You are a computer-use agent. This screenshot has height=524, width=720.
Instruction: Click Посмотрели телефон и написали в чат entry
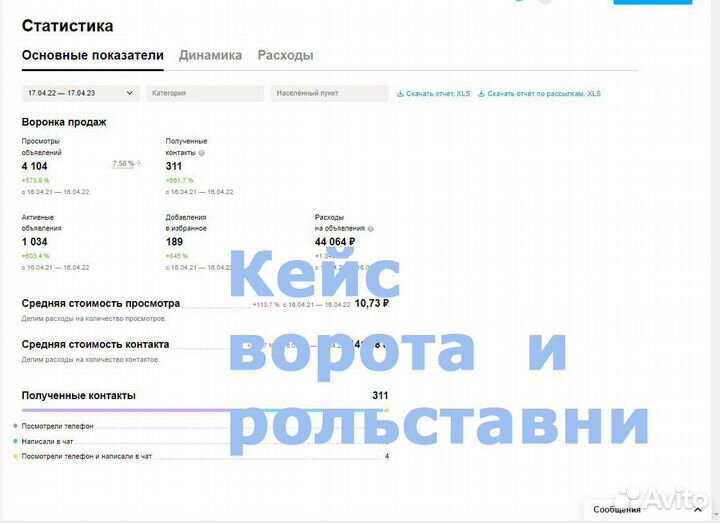coord(86,457)
